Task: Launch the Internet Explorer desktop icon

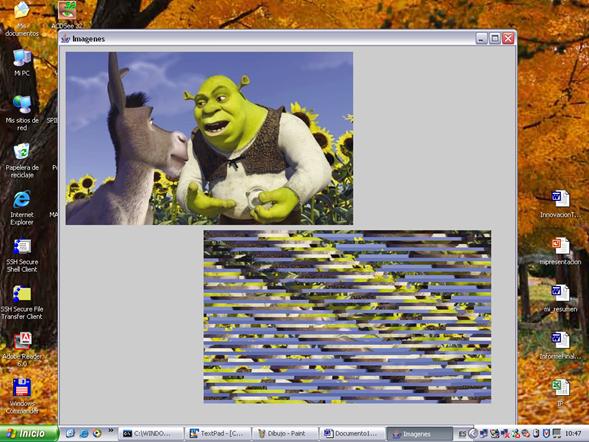Action: (x=22, y=208)
